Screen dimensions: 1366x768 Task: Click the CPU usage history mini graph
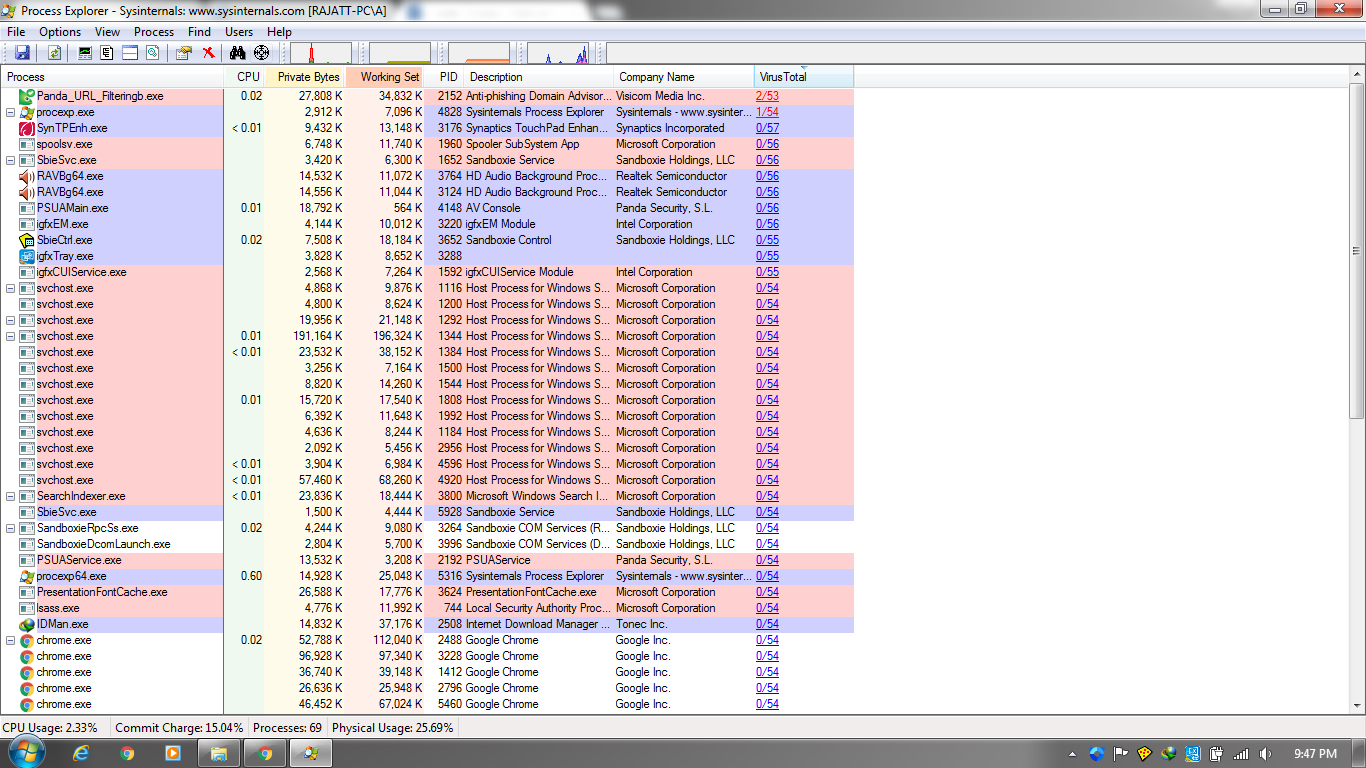pos(320,53)
